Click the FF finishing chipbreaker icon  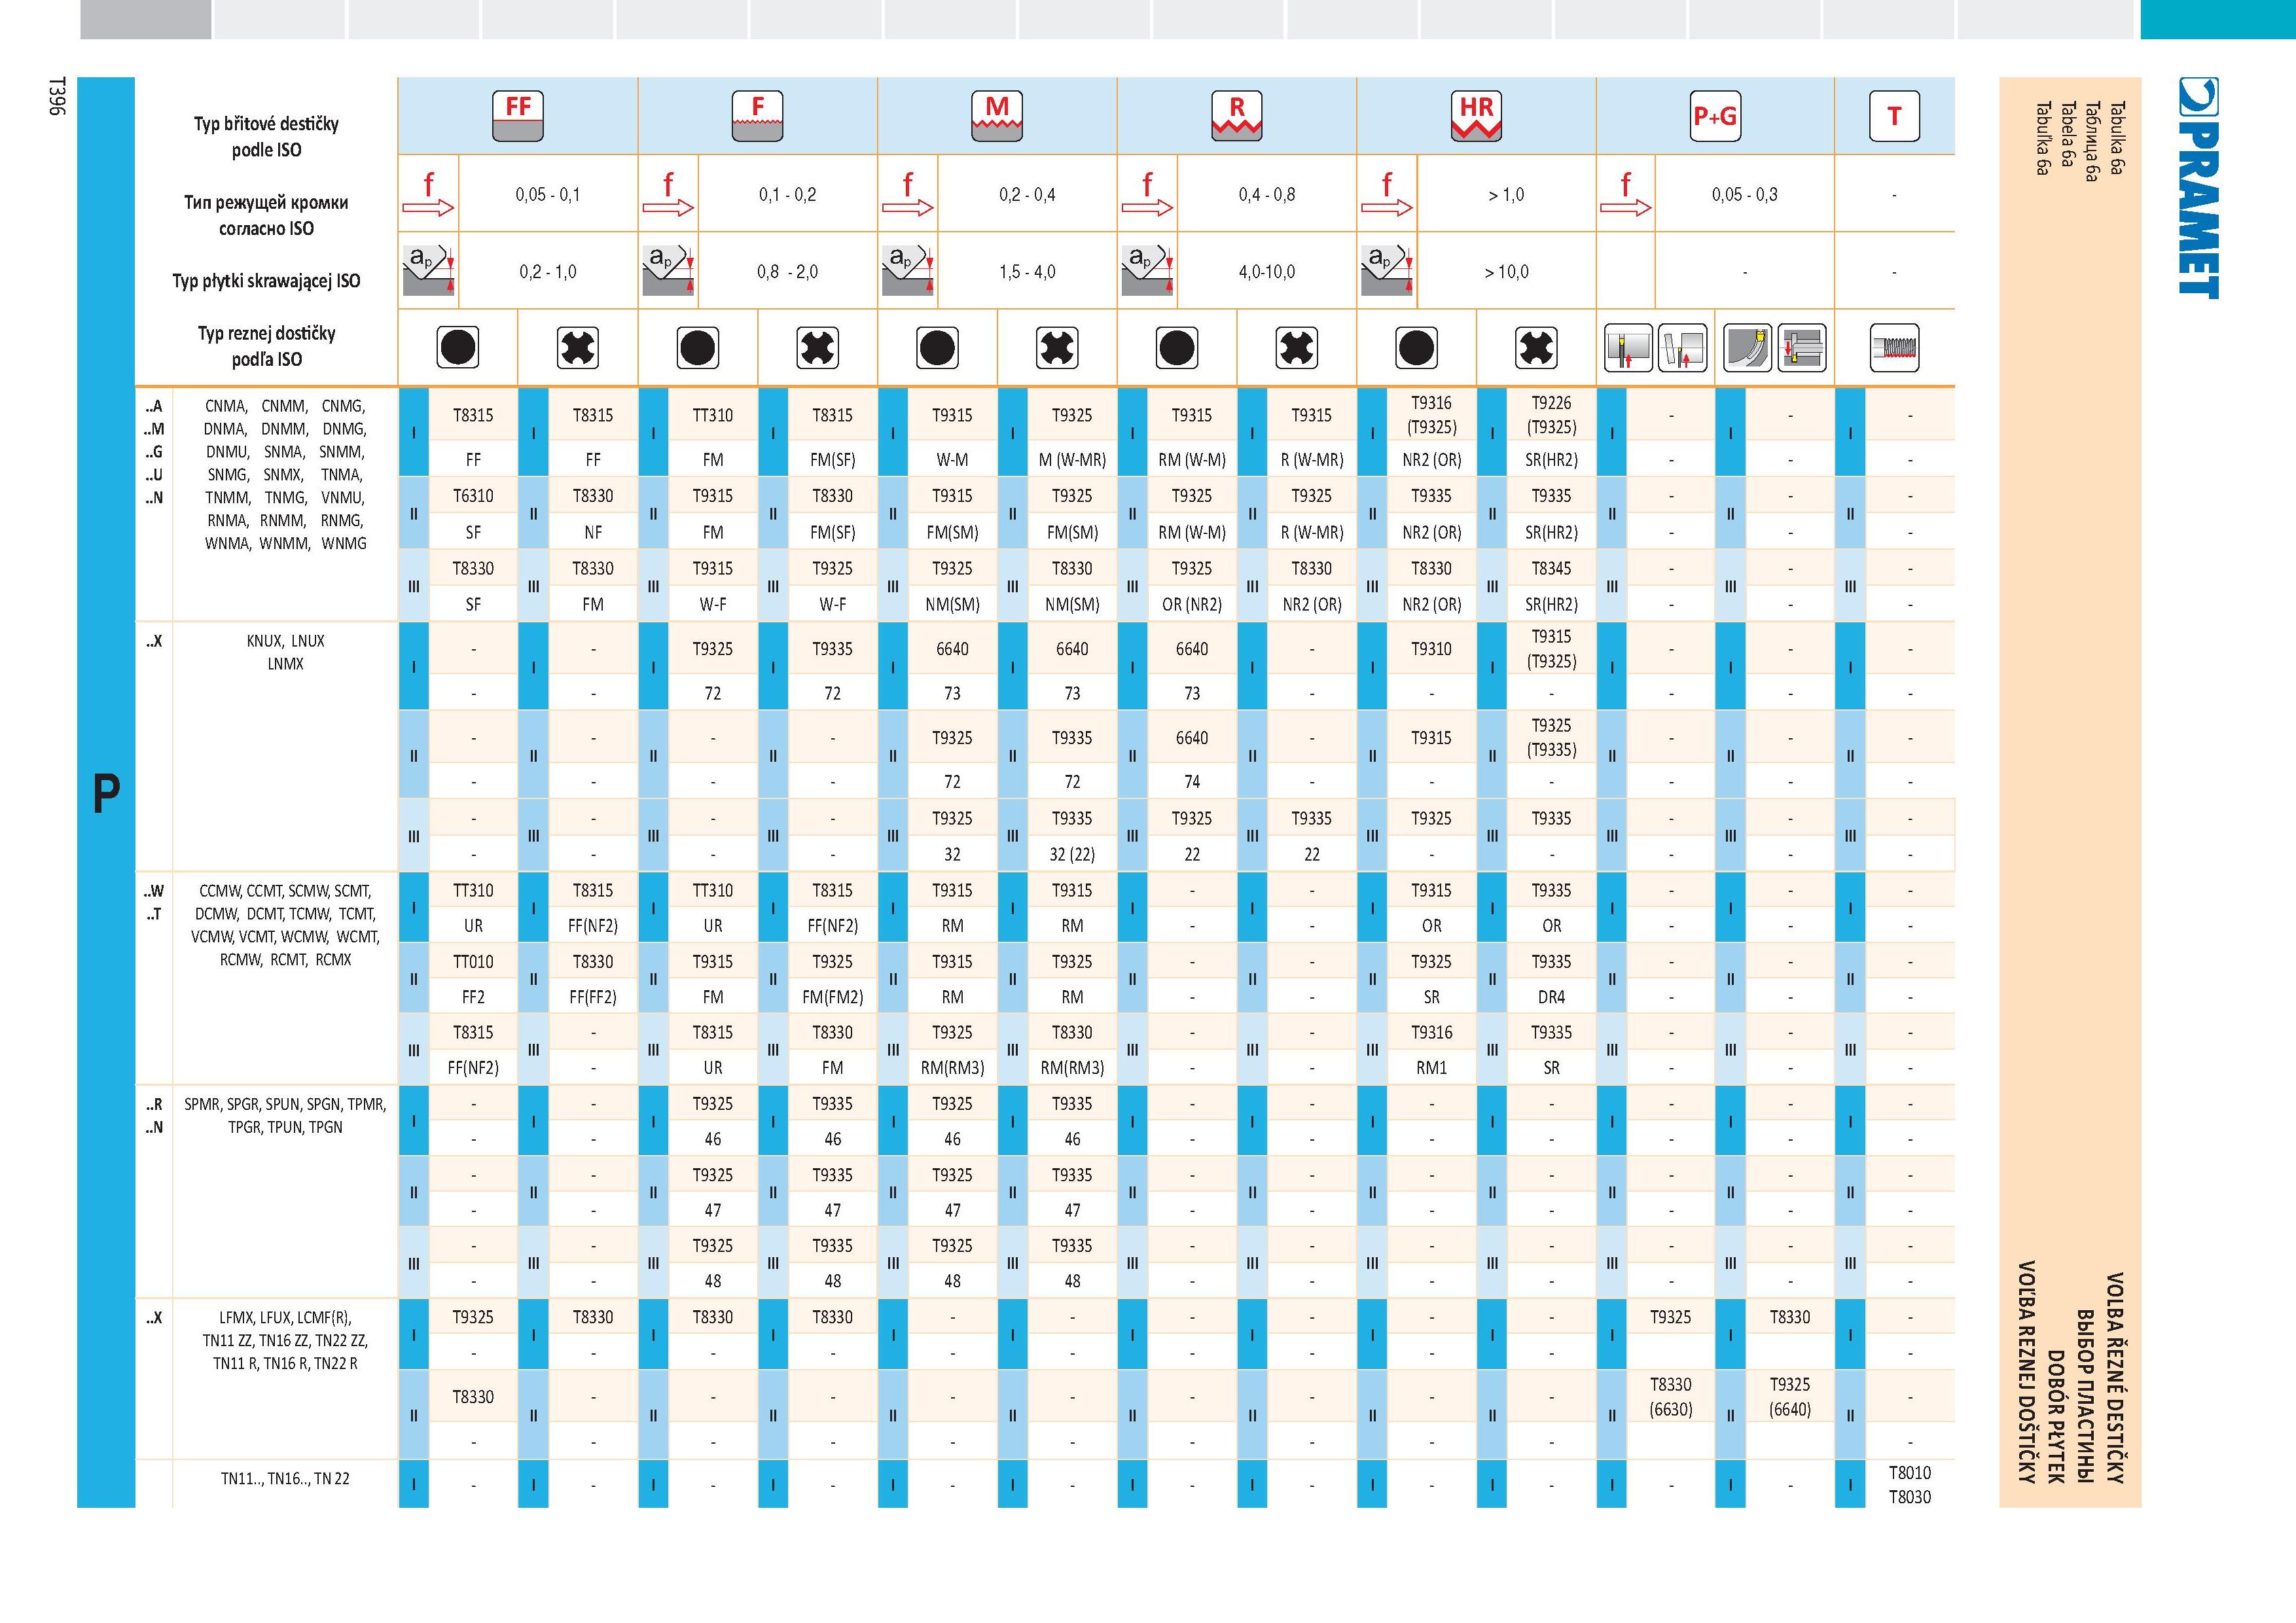pos(518,116)
